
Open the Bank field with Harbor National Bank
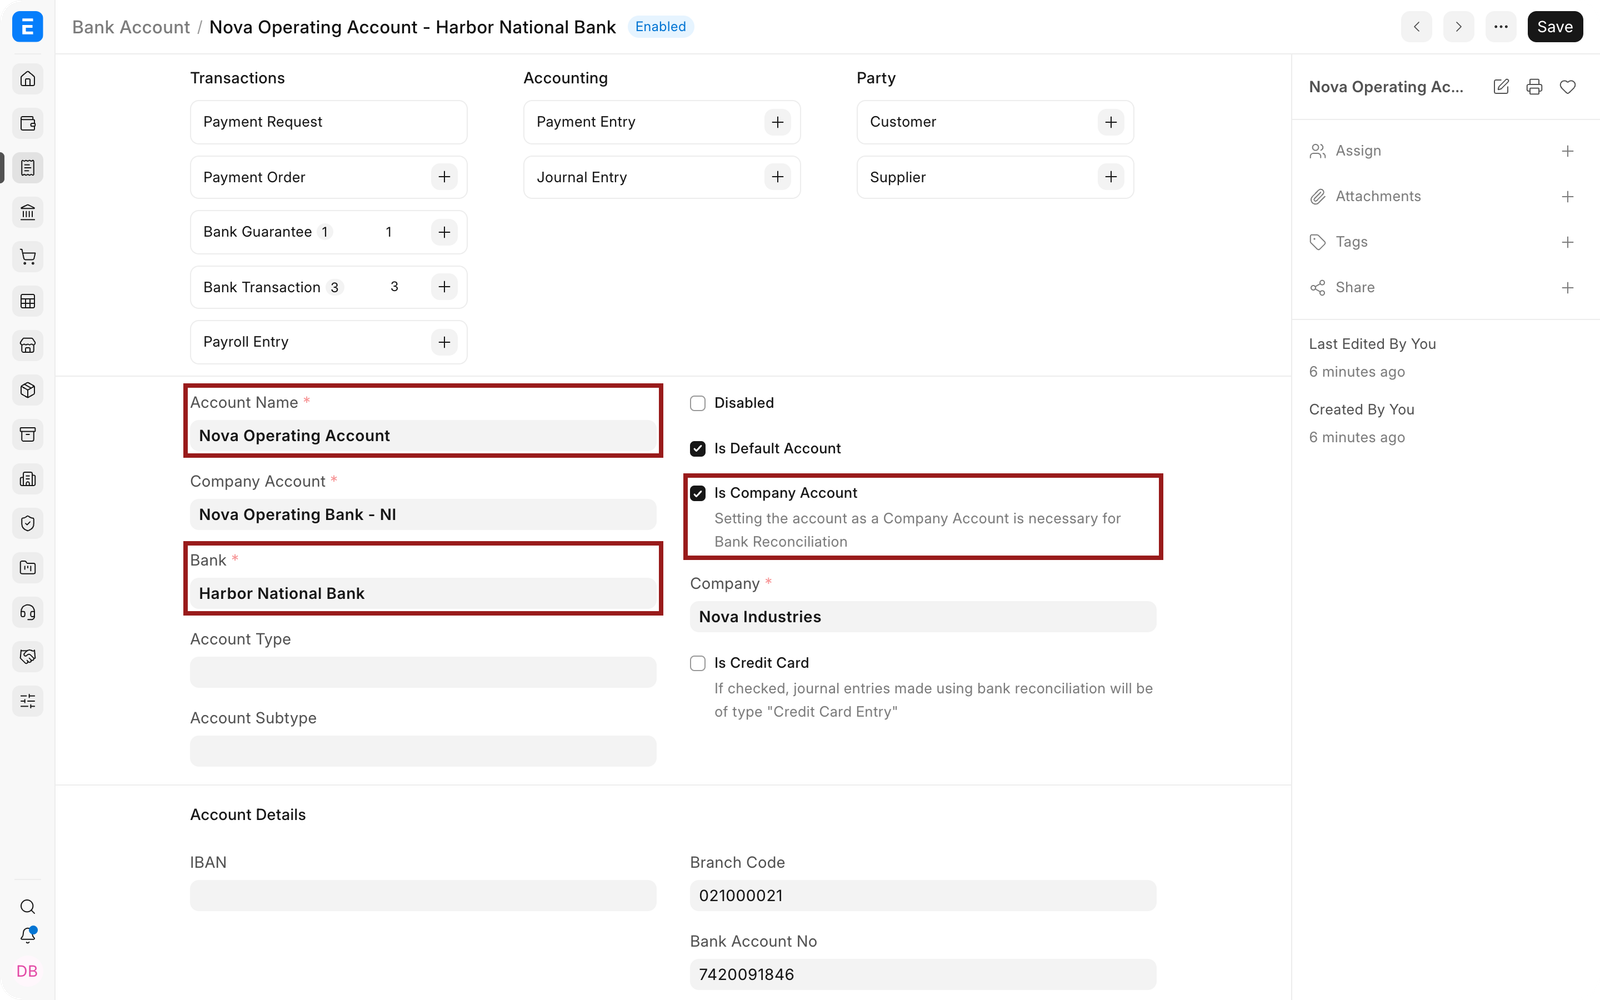(x=423, y=594)
